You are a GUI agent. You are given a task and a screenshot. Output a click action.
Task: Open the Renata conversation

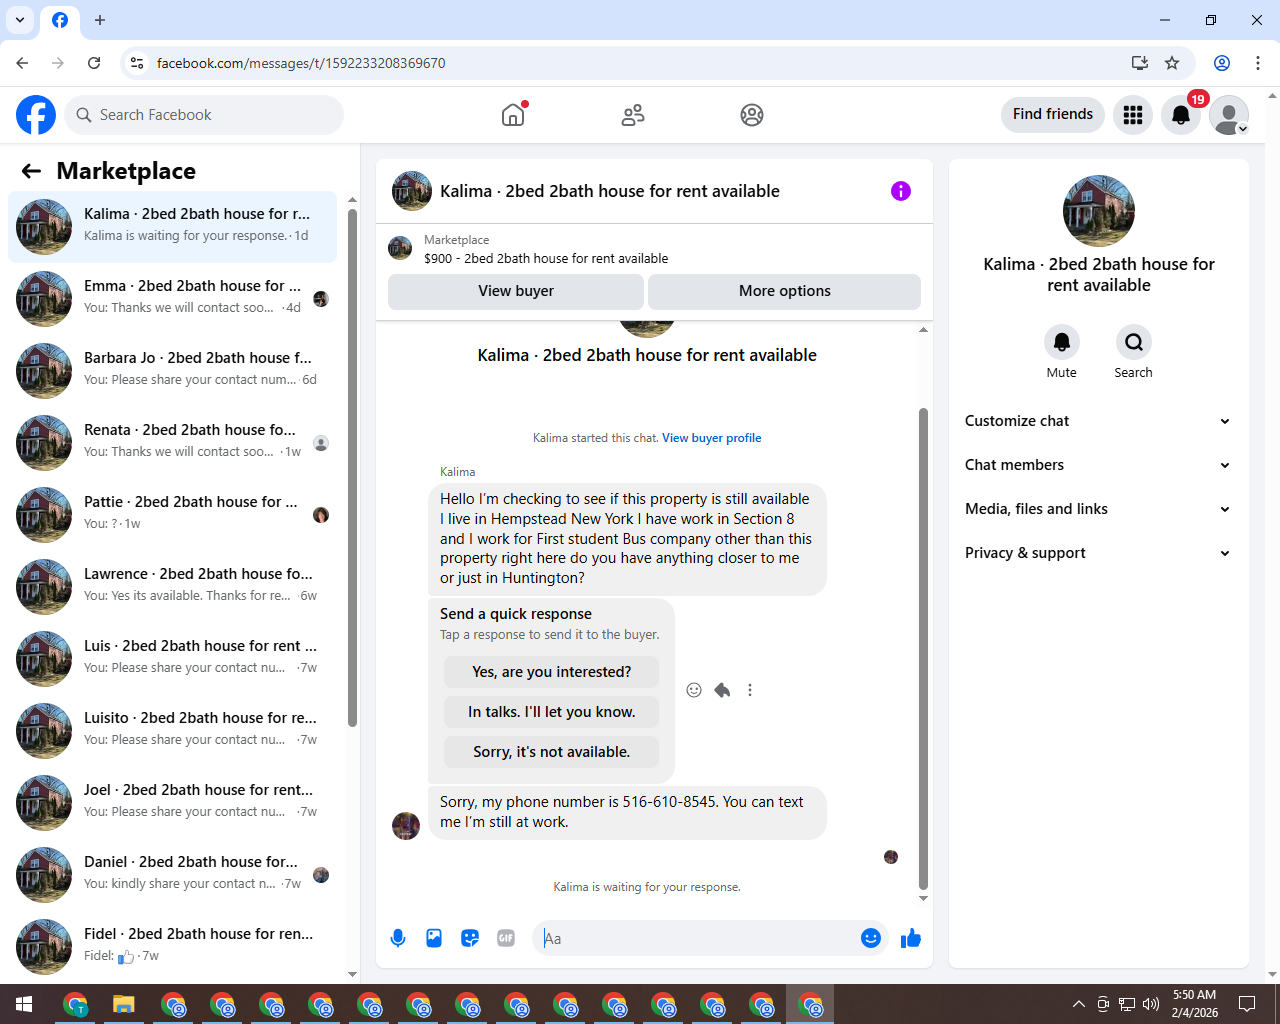pyautogui.click(x=172, y=443)
